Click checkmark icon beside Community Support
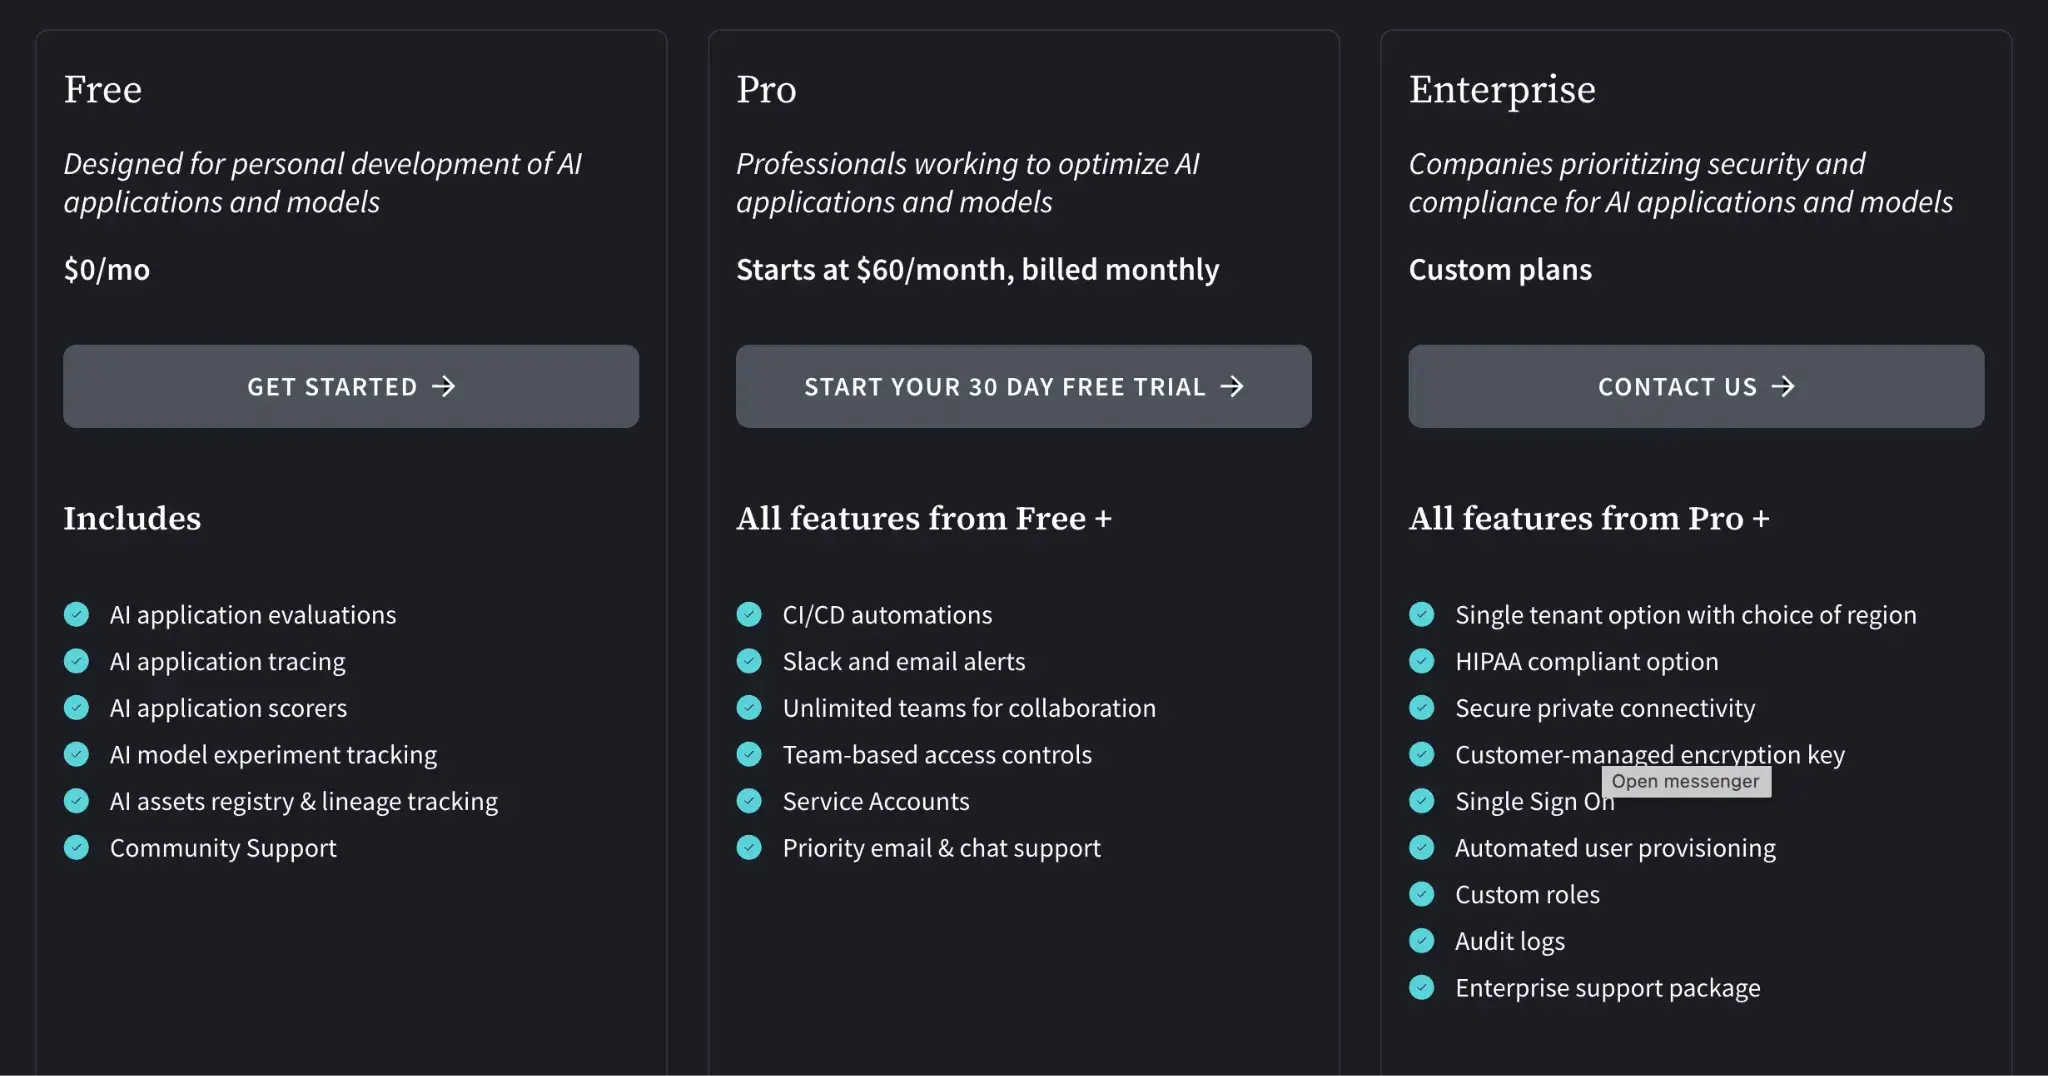Viewport: 2048px width, 1076px height. (x=77, y=848)
